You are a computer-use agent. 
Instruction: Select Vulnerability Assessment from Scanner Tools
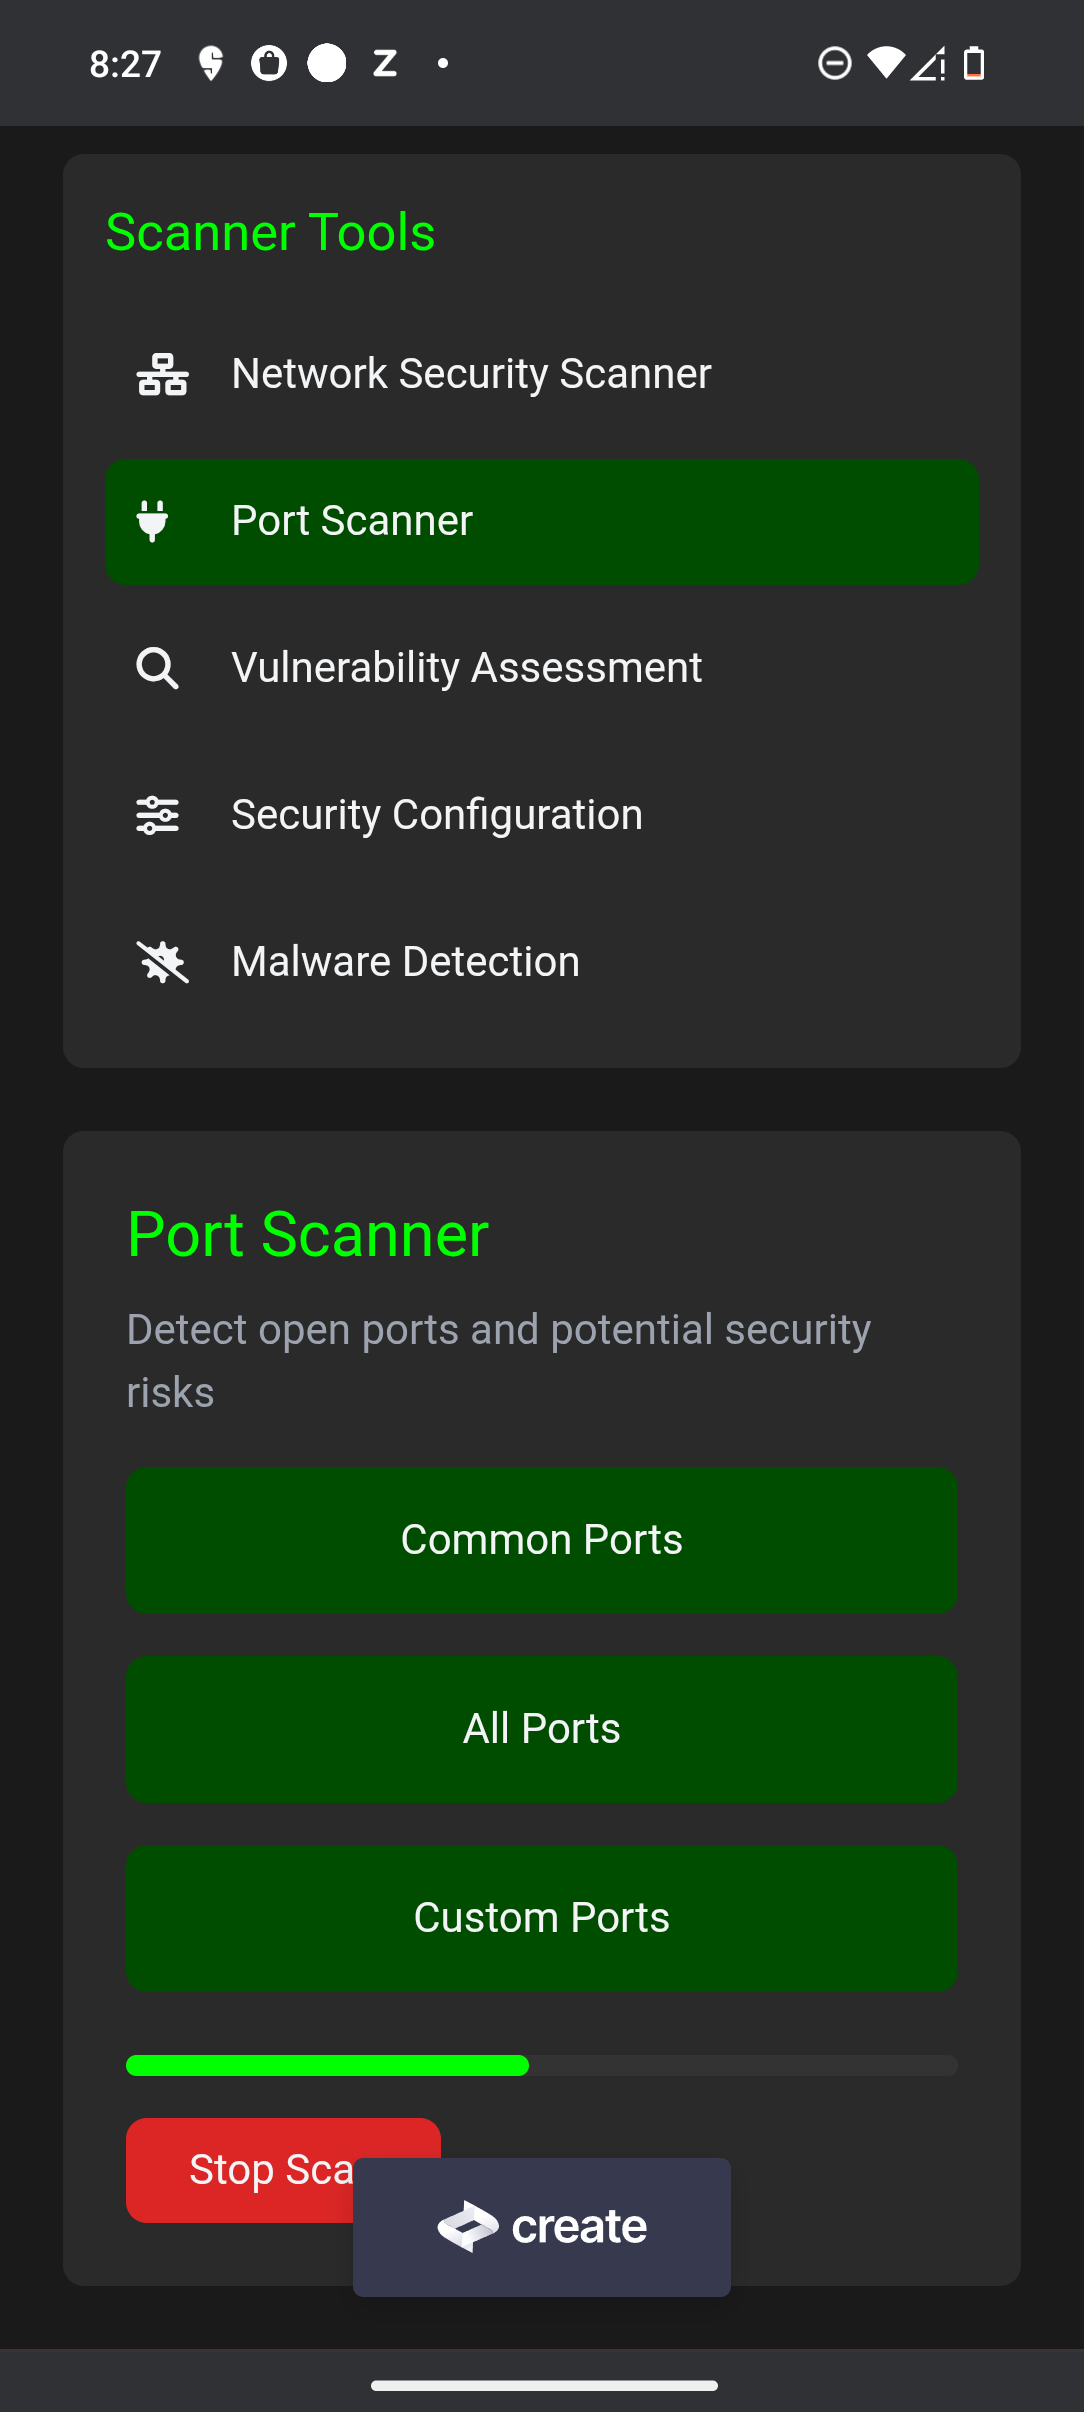[466, 668]
